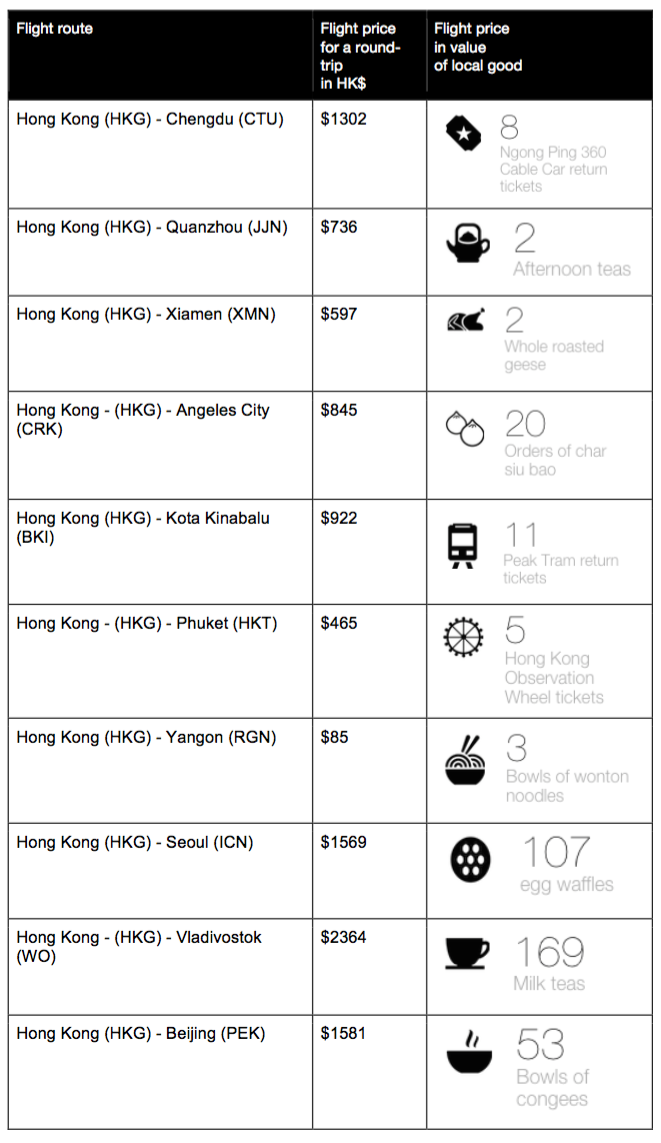Click the wonton noodles bowl icon
This screenshot has width=661, height=1143.
(x=465, y=760)
